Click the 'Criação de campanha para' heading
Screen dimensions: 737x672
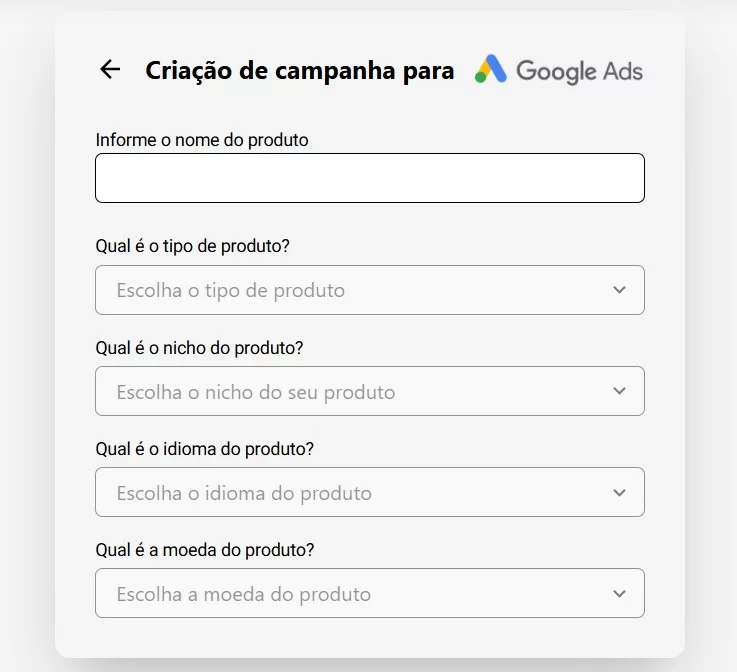pyautogui.click(x=299, y=70)
